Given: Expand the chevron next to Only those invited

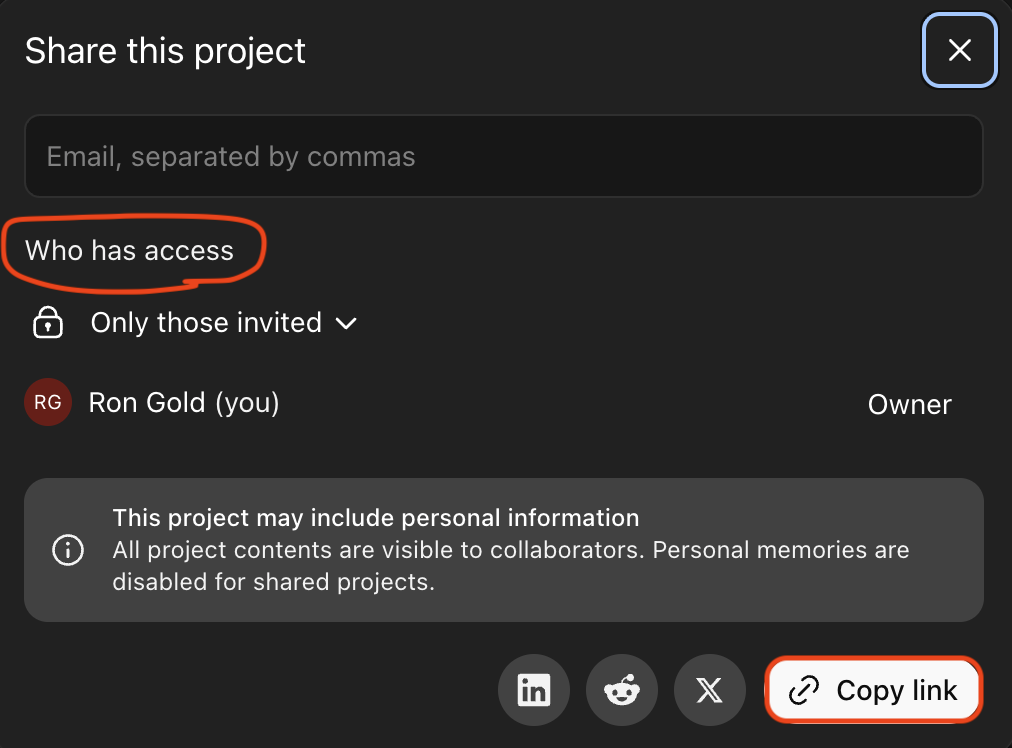Looking at the screenshot, I should tap(346, 323).
